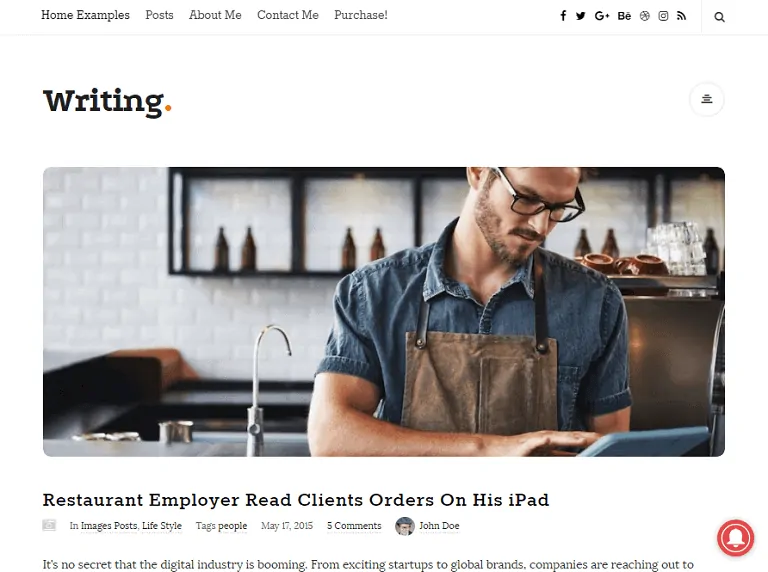
Task: Open the Instagram social icon
Action: pos(663,16)
